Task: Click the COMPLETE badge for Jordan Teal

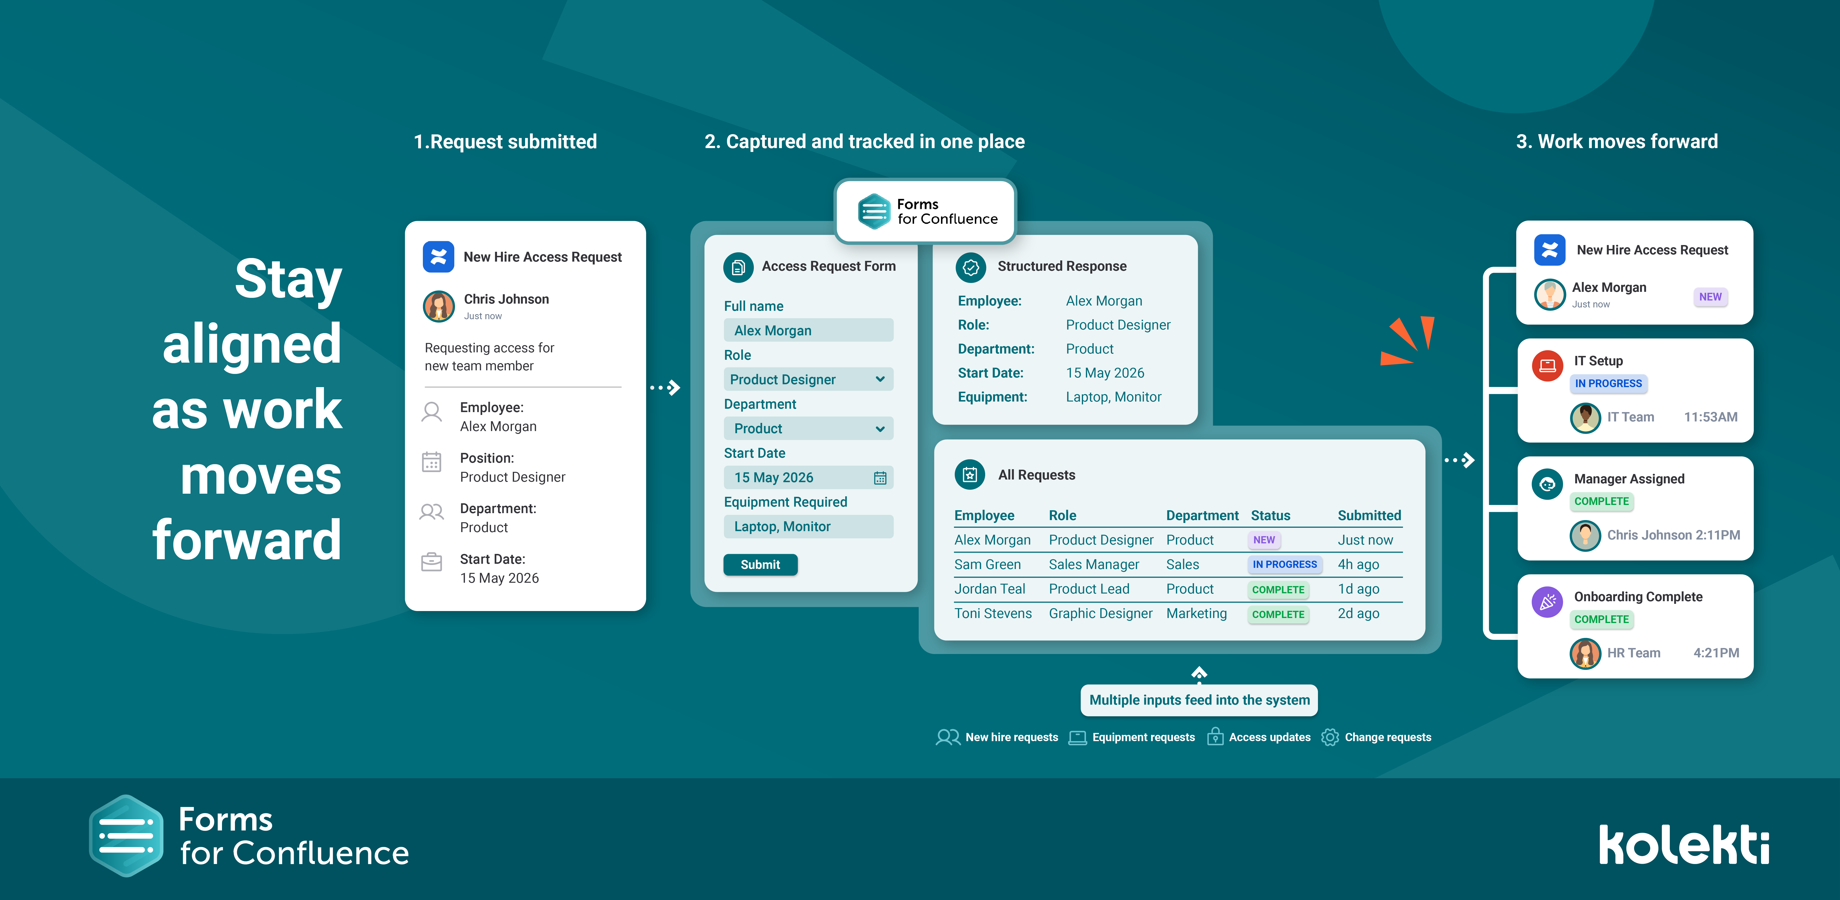Action: tap(1278, 590)
